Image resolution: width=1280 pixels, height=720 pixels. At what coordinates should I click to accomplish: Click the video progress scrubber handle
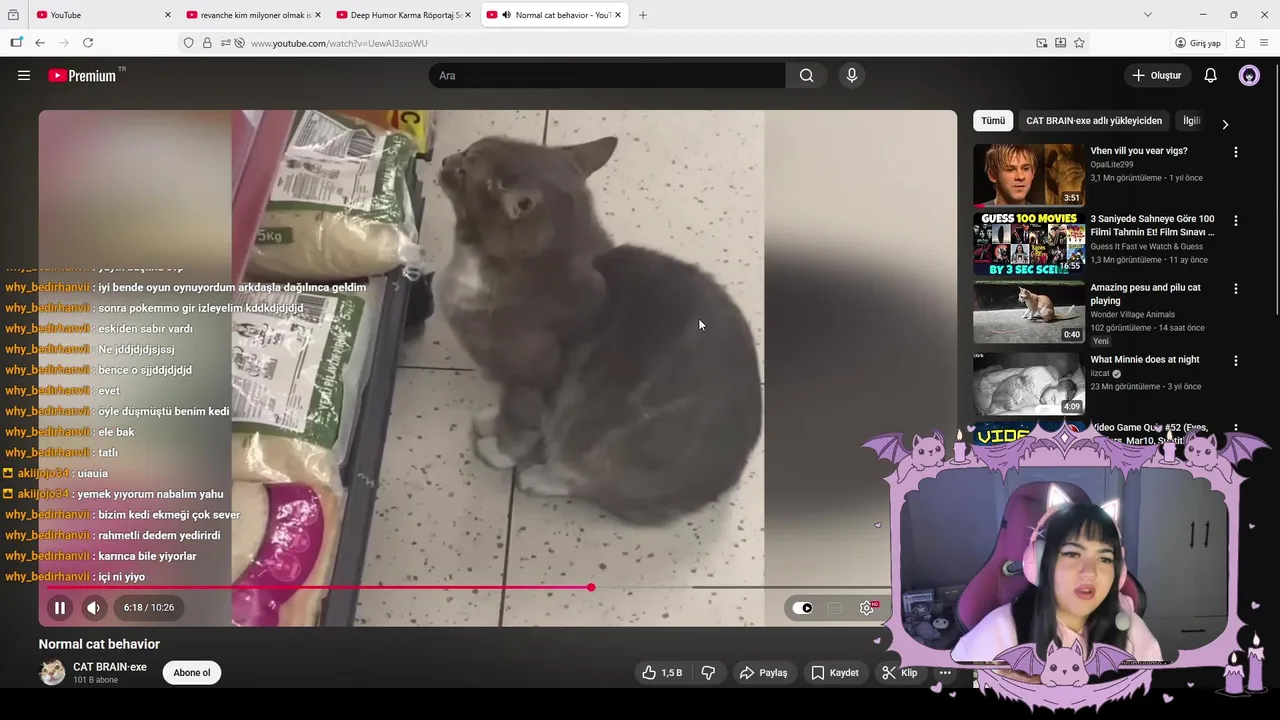591,587
